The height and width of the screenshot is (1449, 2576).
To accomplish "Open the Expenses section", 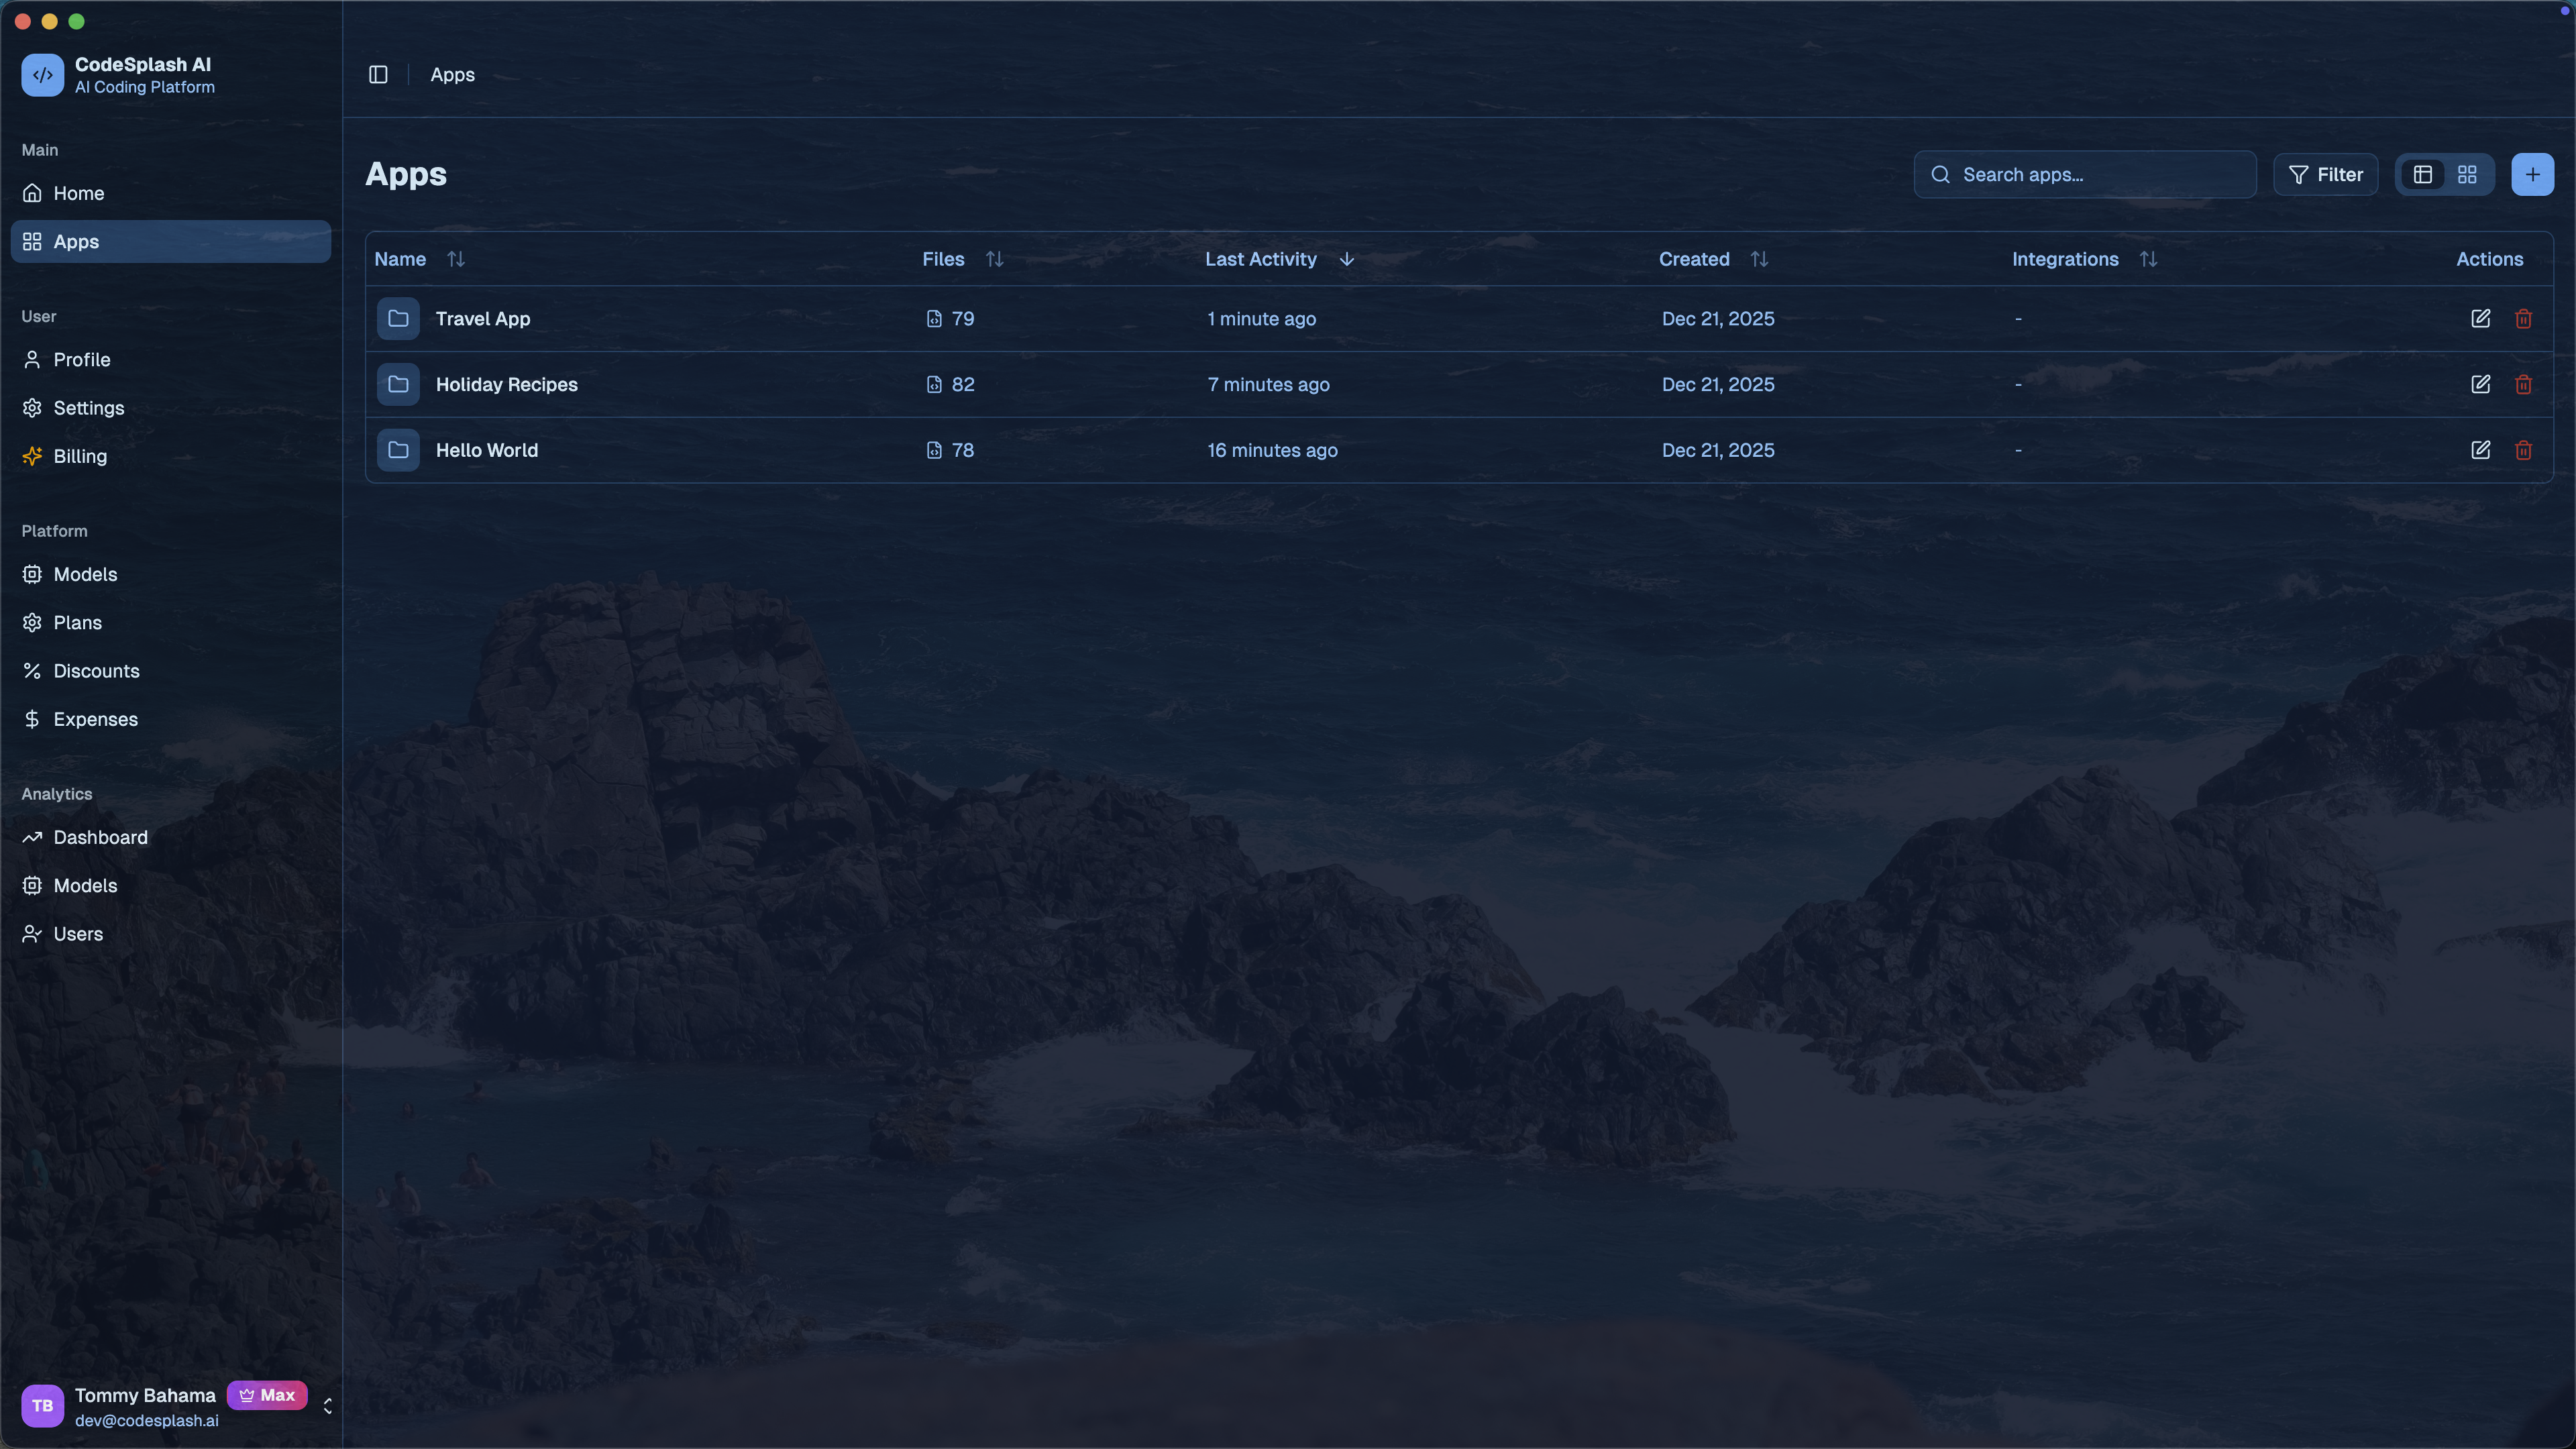I will pos(95,719).
